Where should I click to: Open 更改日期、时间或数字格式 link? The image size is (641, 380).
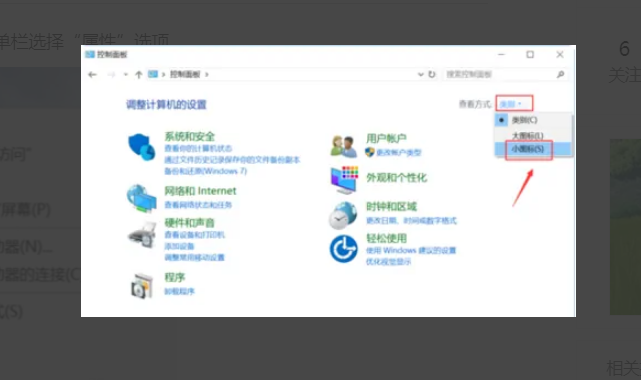point(411,221)
